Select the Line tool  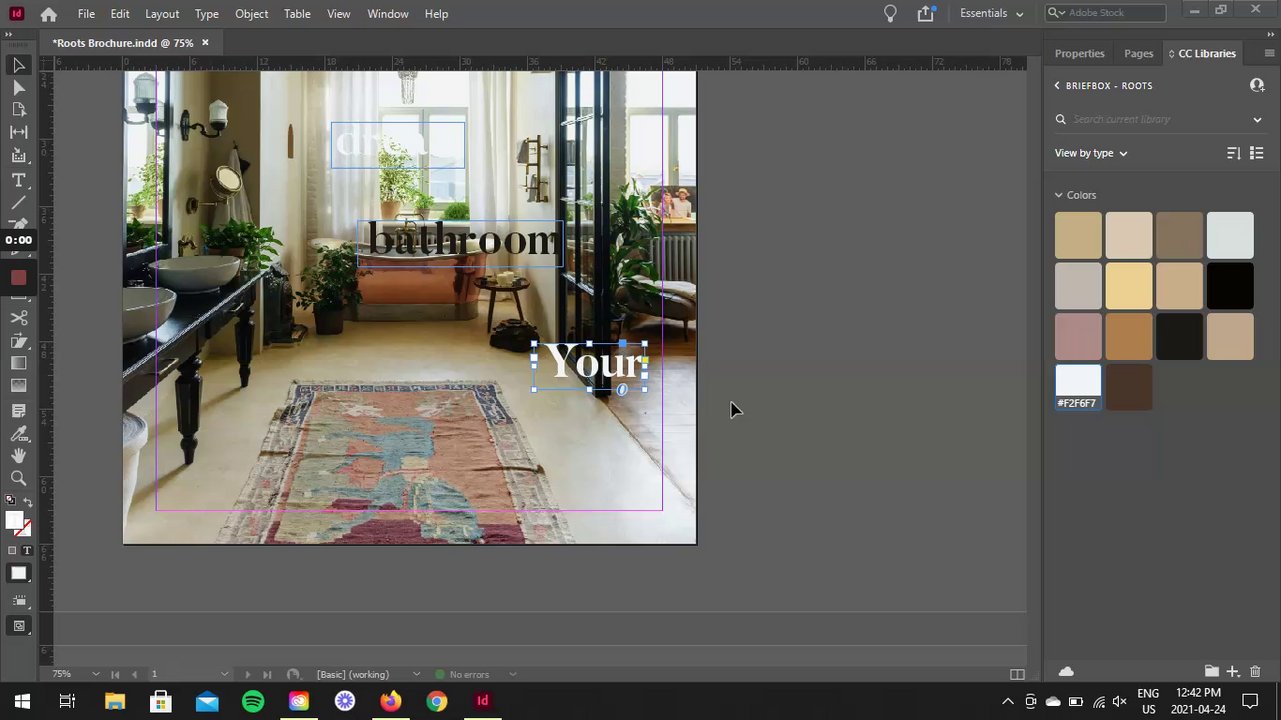pos(18,203)
